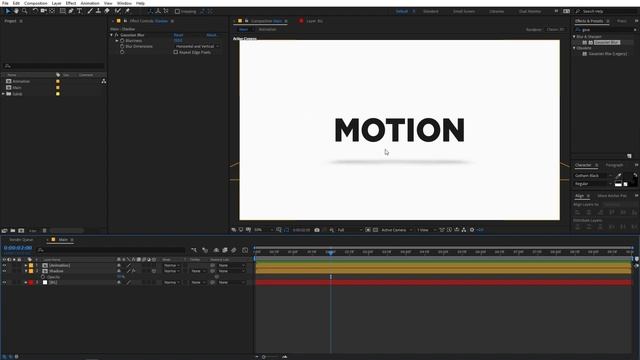Click the Blurriness value
The height and width of the screenshot is (360, 640).
pyautogui.click(x=178, y=41)
